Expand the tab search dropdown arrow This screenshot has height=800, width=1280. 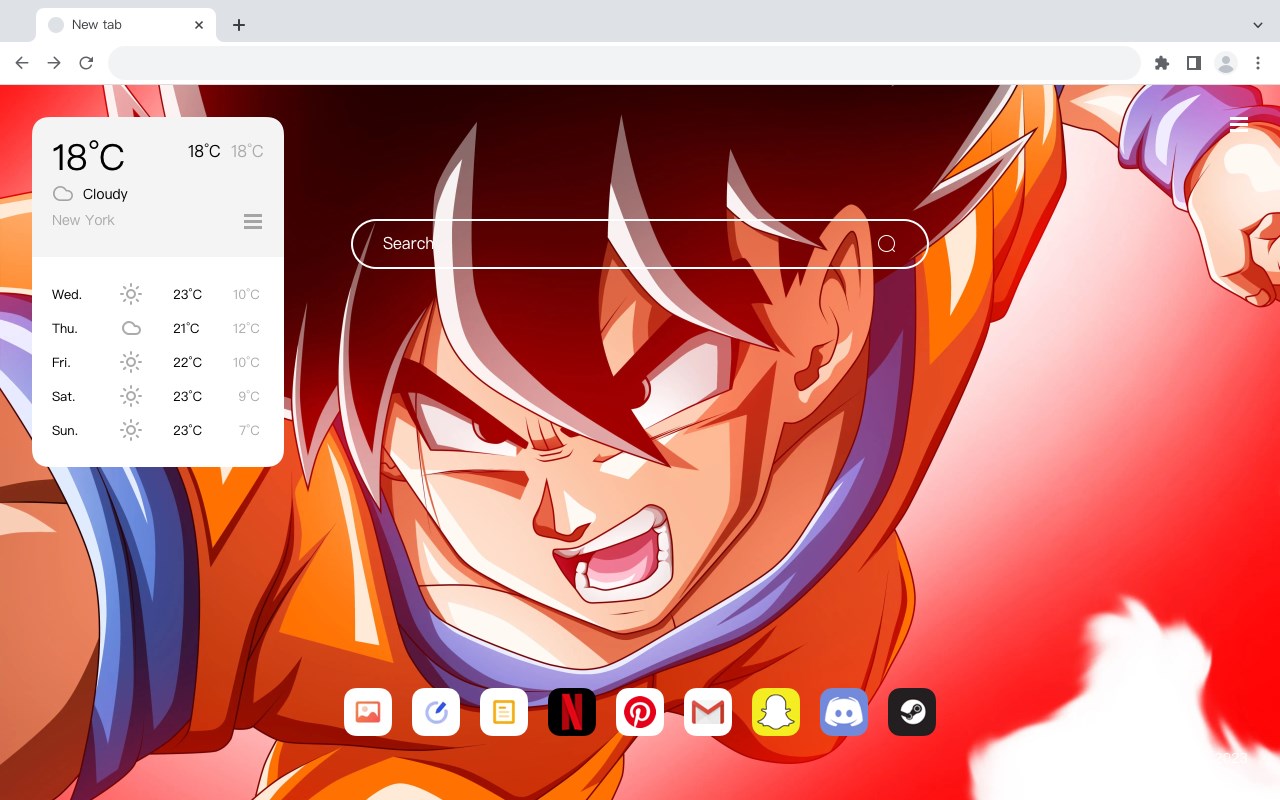click(1258, 25)
